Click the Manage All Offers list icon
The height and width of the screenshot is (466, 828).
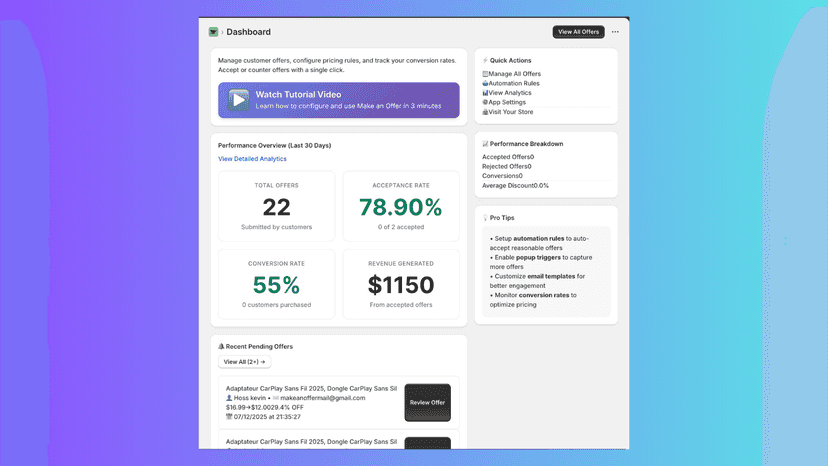[x=485, y=74]
